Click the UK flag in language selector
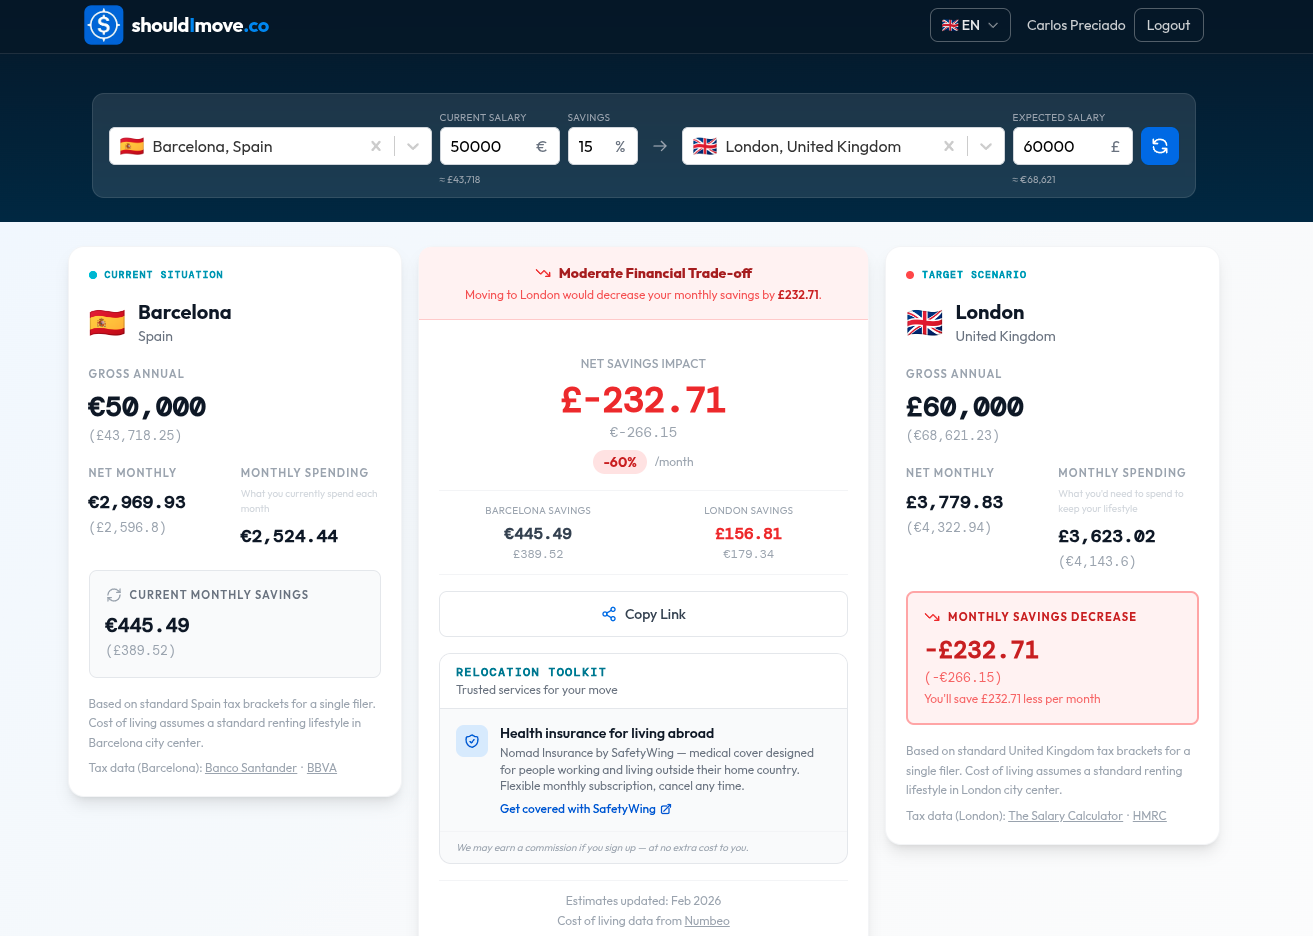1313x936 pixels. 950,25
